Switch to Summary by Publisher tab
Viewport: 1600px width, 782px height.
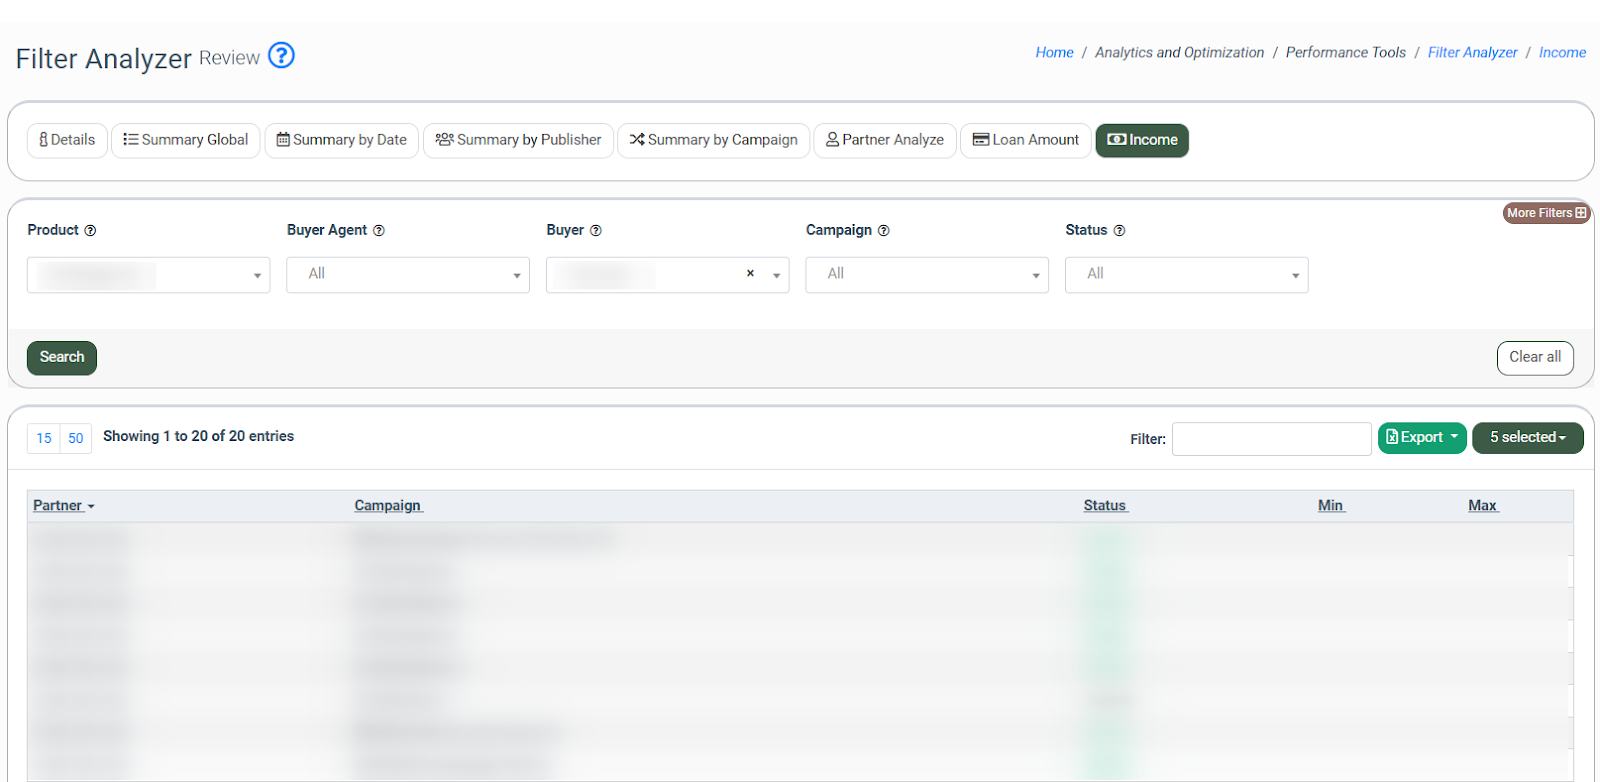click(x=518, y=140)
